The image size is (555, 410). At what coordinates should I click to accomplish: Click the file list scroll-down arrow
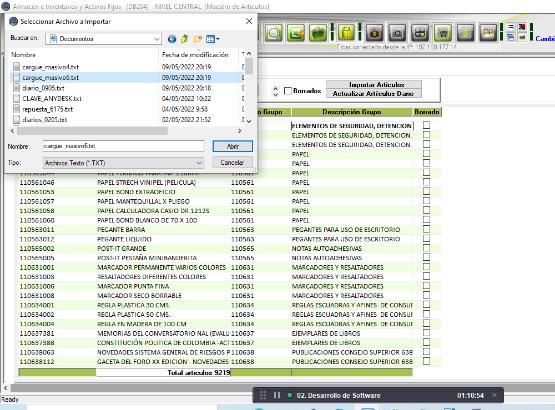tap(249, 121)
